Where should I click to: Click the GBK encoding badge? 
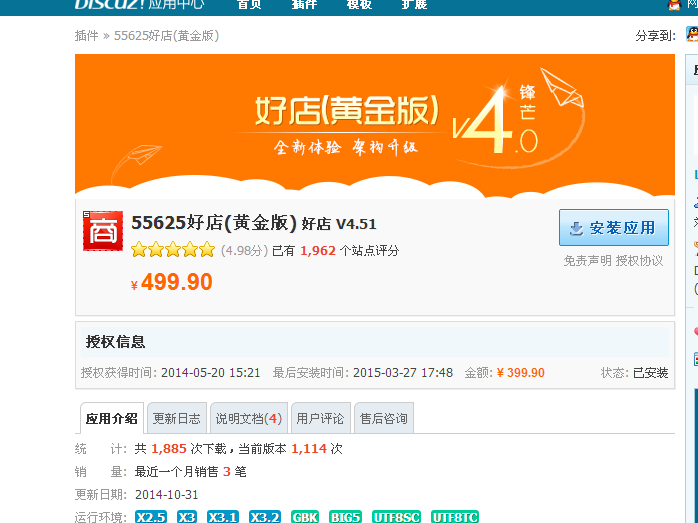pyautogui.click(x=305, y=517)
